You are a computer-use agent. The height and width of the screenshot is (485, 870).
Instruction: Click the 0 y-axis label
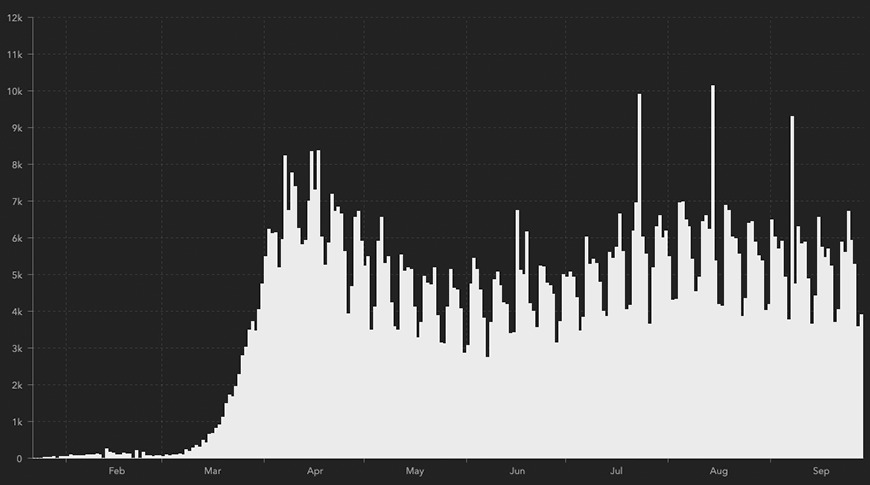tap(19, 458)
